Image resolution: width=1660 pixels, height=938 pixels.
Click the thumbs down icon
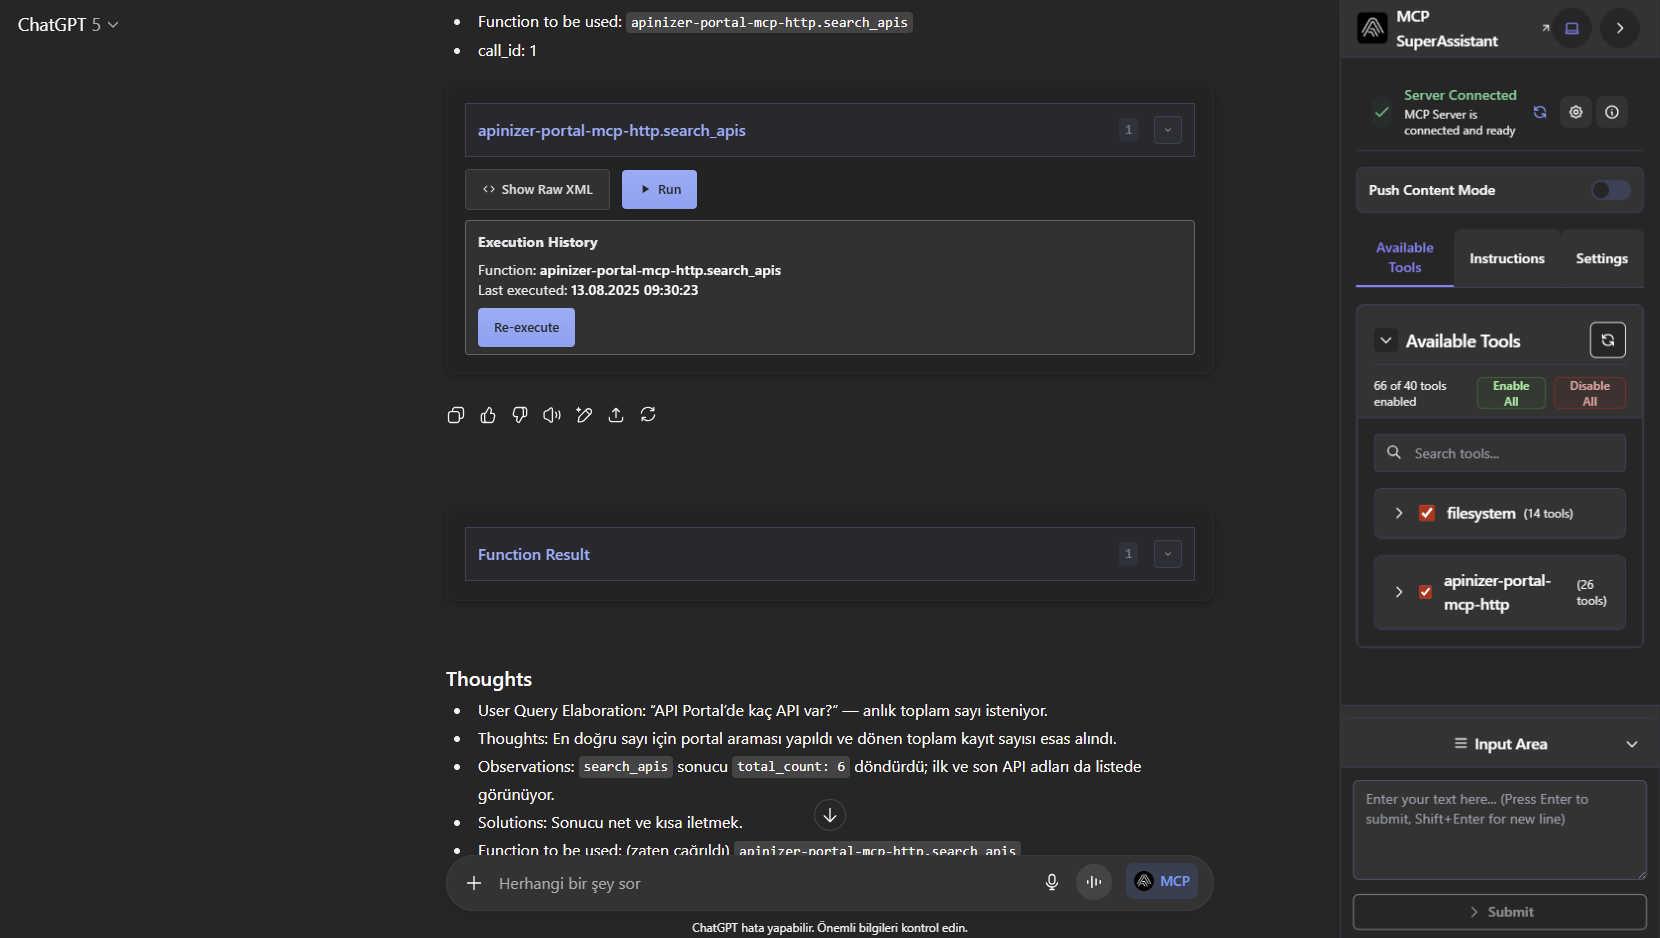pos(520,415)
